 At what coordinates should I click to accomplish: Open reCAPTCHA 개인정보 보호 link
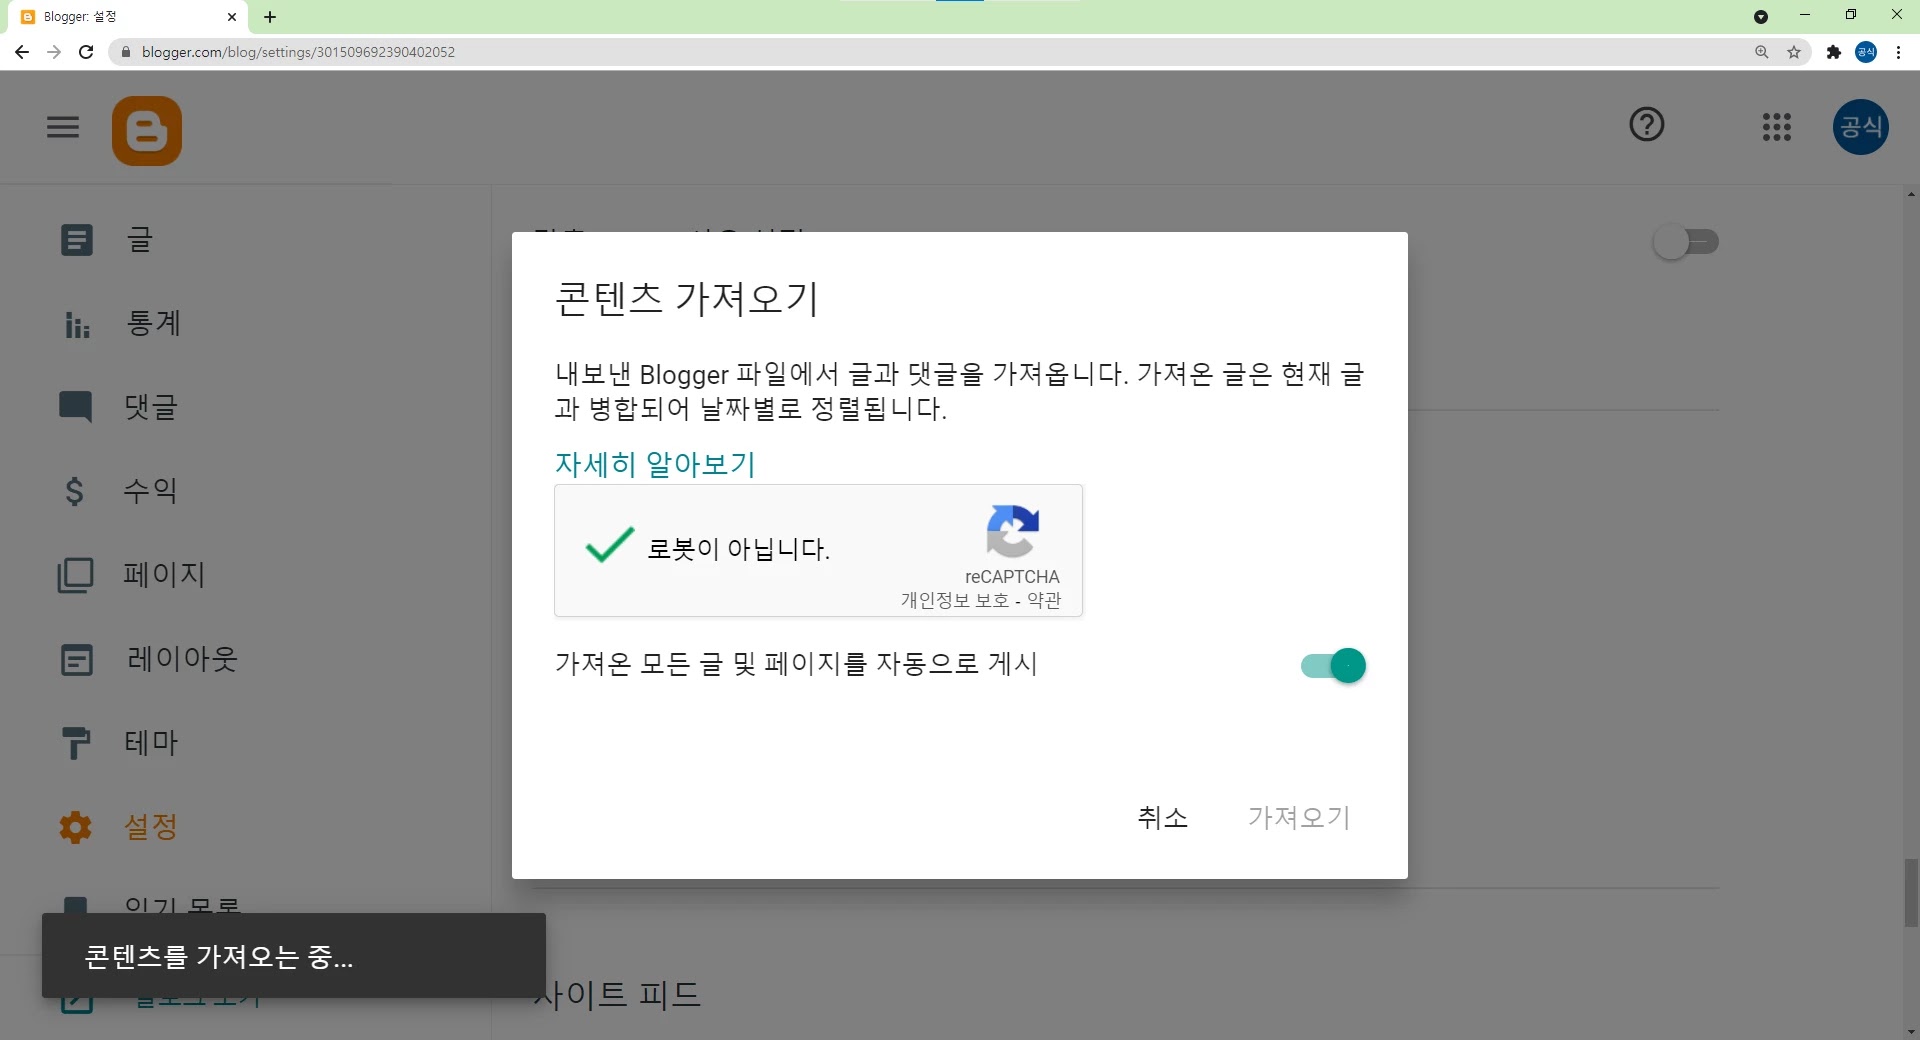pos(955,600)
